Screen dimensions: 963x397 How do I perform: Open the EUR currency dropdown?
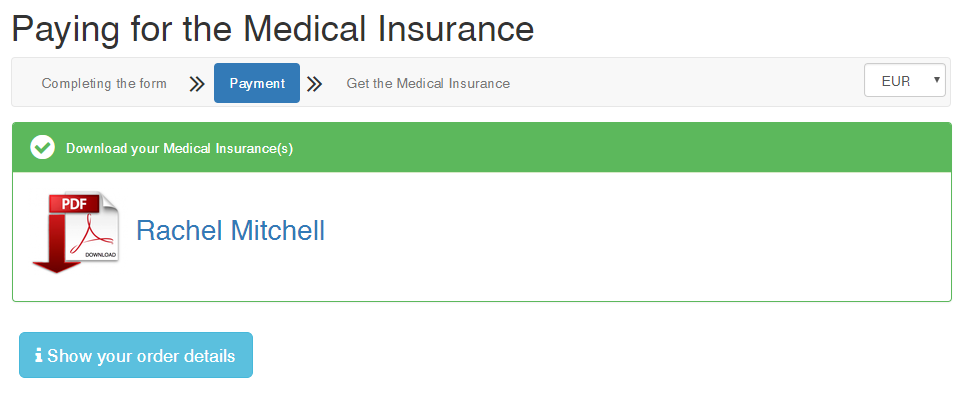point(905,81)
